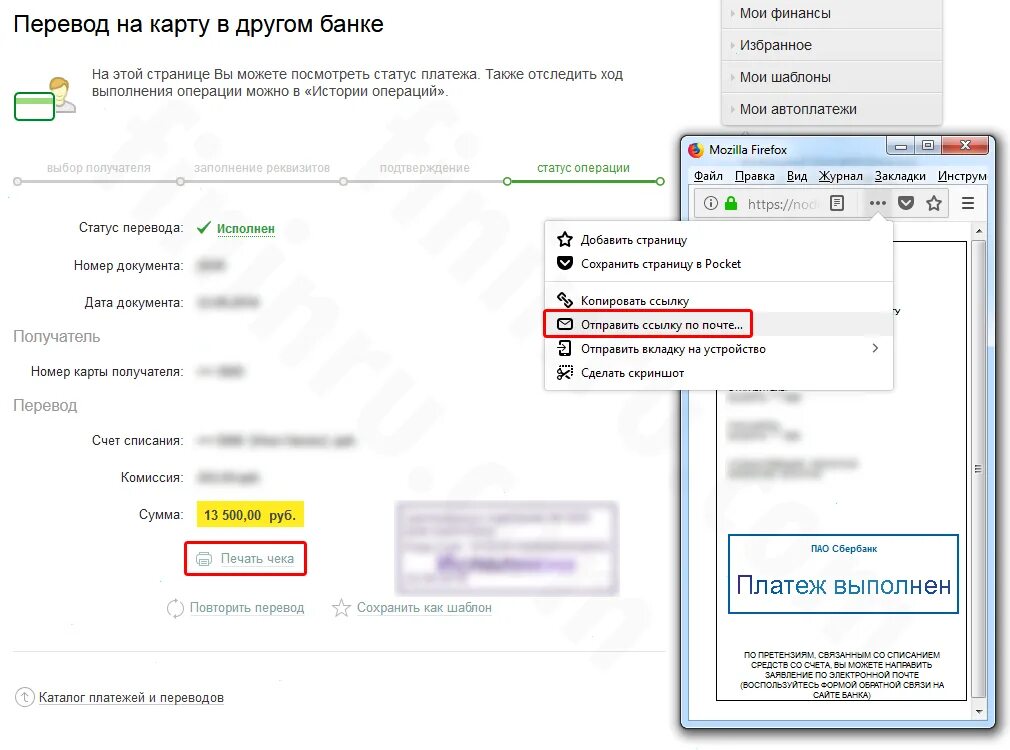
Task: Open Firefox Журнал menu
Action: coord(840,176)
